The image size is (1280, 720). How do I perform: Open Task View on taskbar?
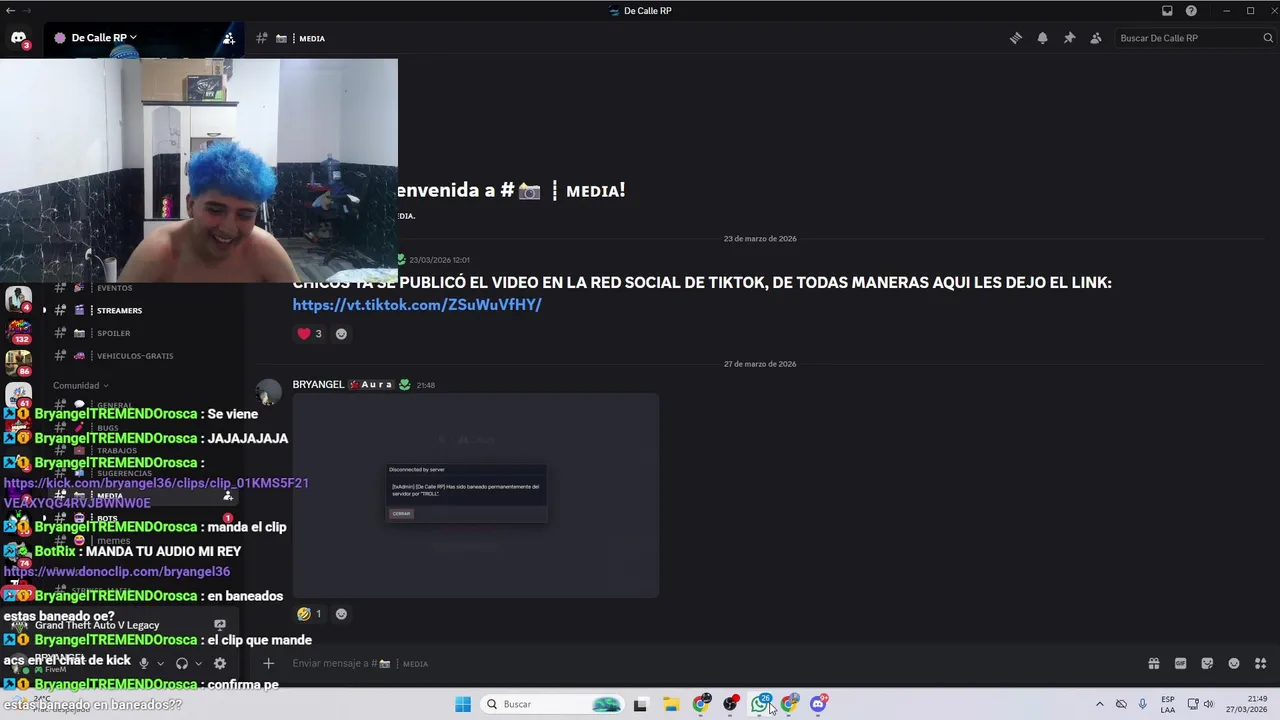(x=640, y=704)
